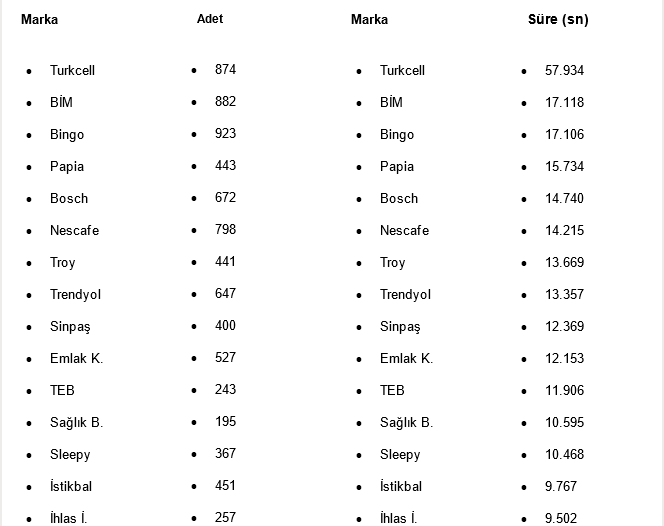Image resolution: width=664 pixels, height=526 pixels.
Task: Click the Sinpaş duration 12.369
Action: (x=564, y=327)
